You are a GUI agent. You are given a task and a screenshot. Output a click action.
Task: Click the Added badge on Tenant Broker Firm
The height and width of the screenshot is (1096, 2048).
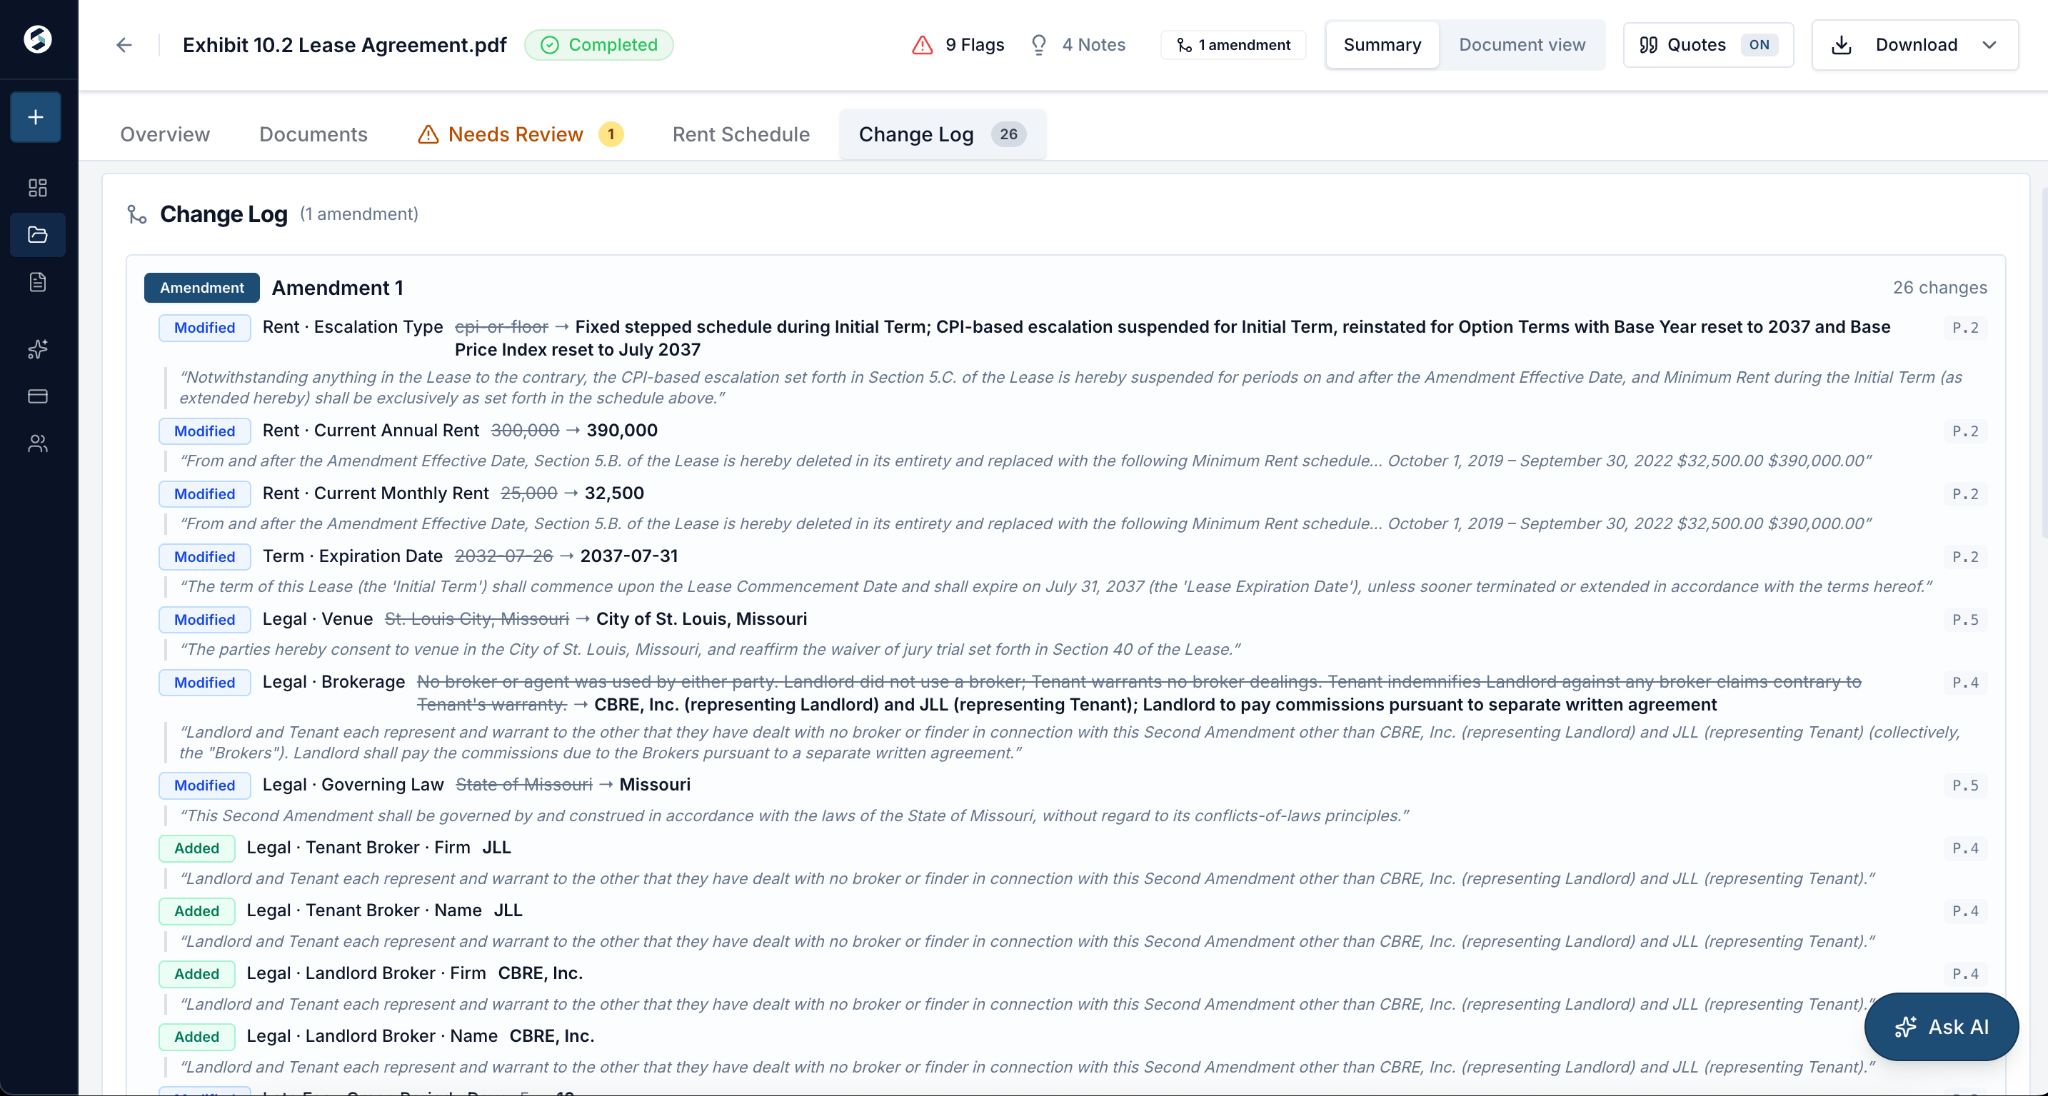coord(197,849)
